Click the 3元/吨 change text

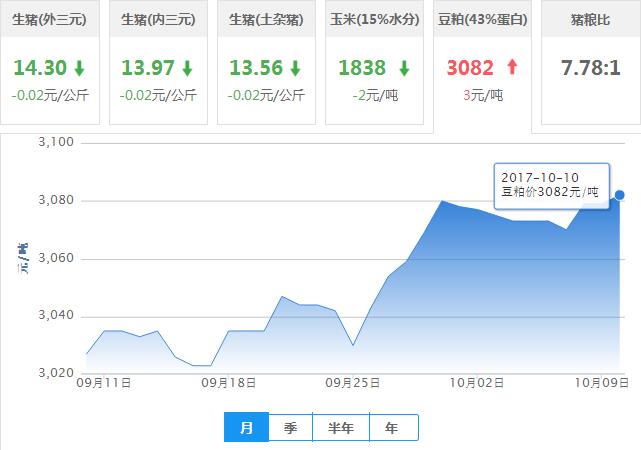click(483, 95)
